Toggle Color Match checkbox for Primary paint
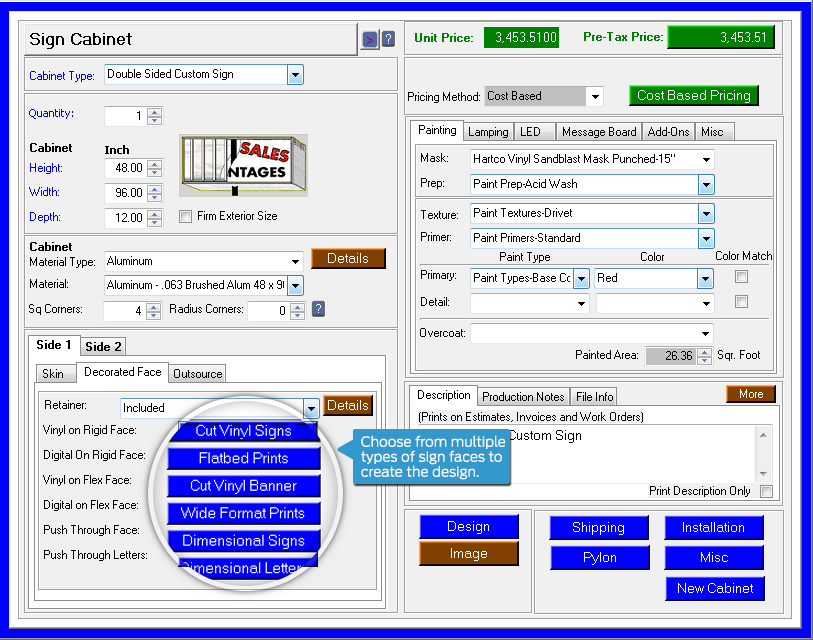813x640 pixels. click(x=741, y=277)
